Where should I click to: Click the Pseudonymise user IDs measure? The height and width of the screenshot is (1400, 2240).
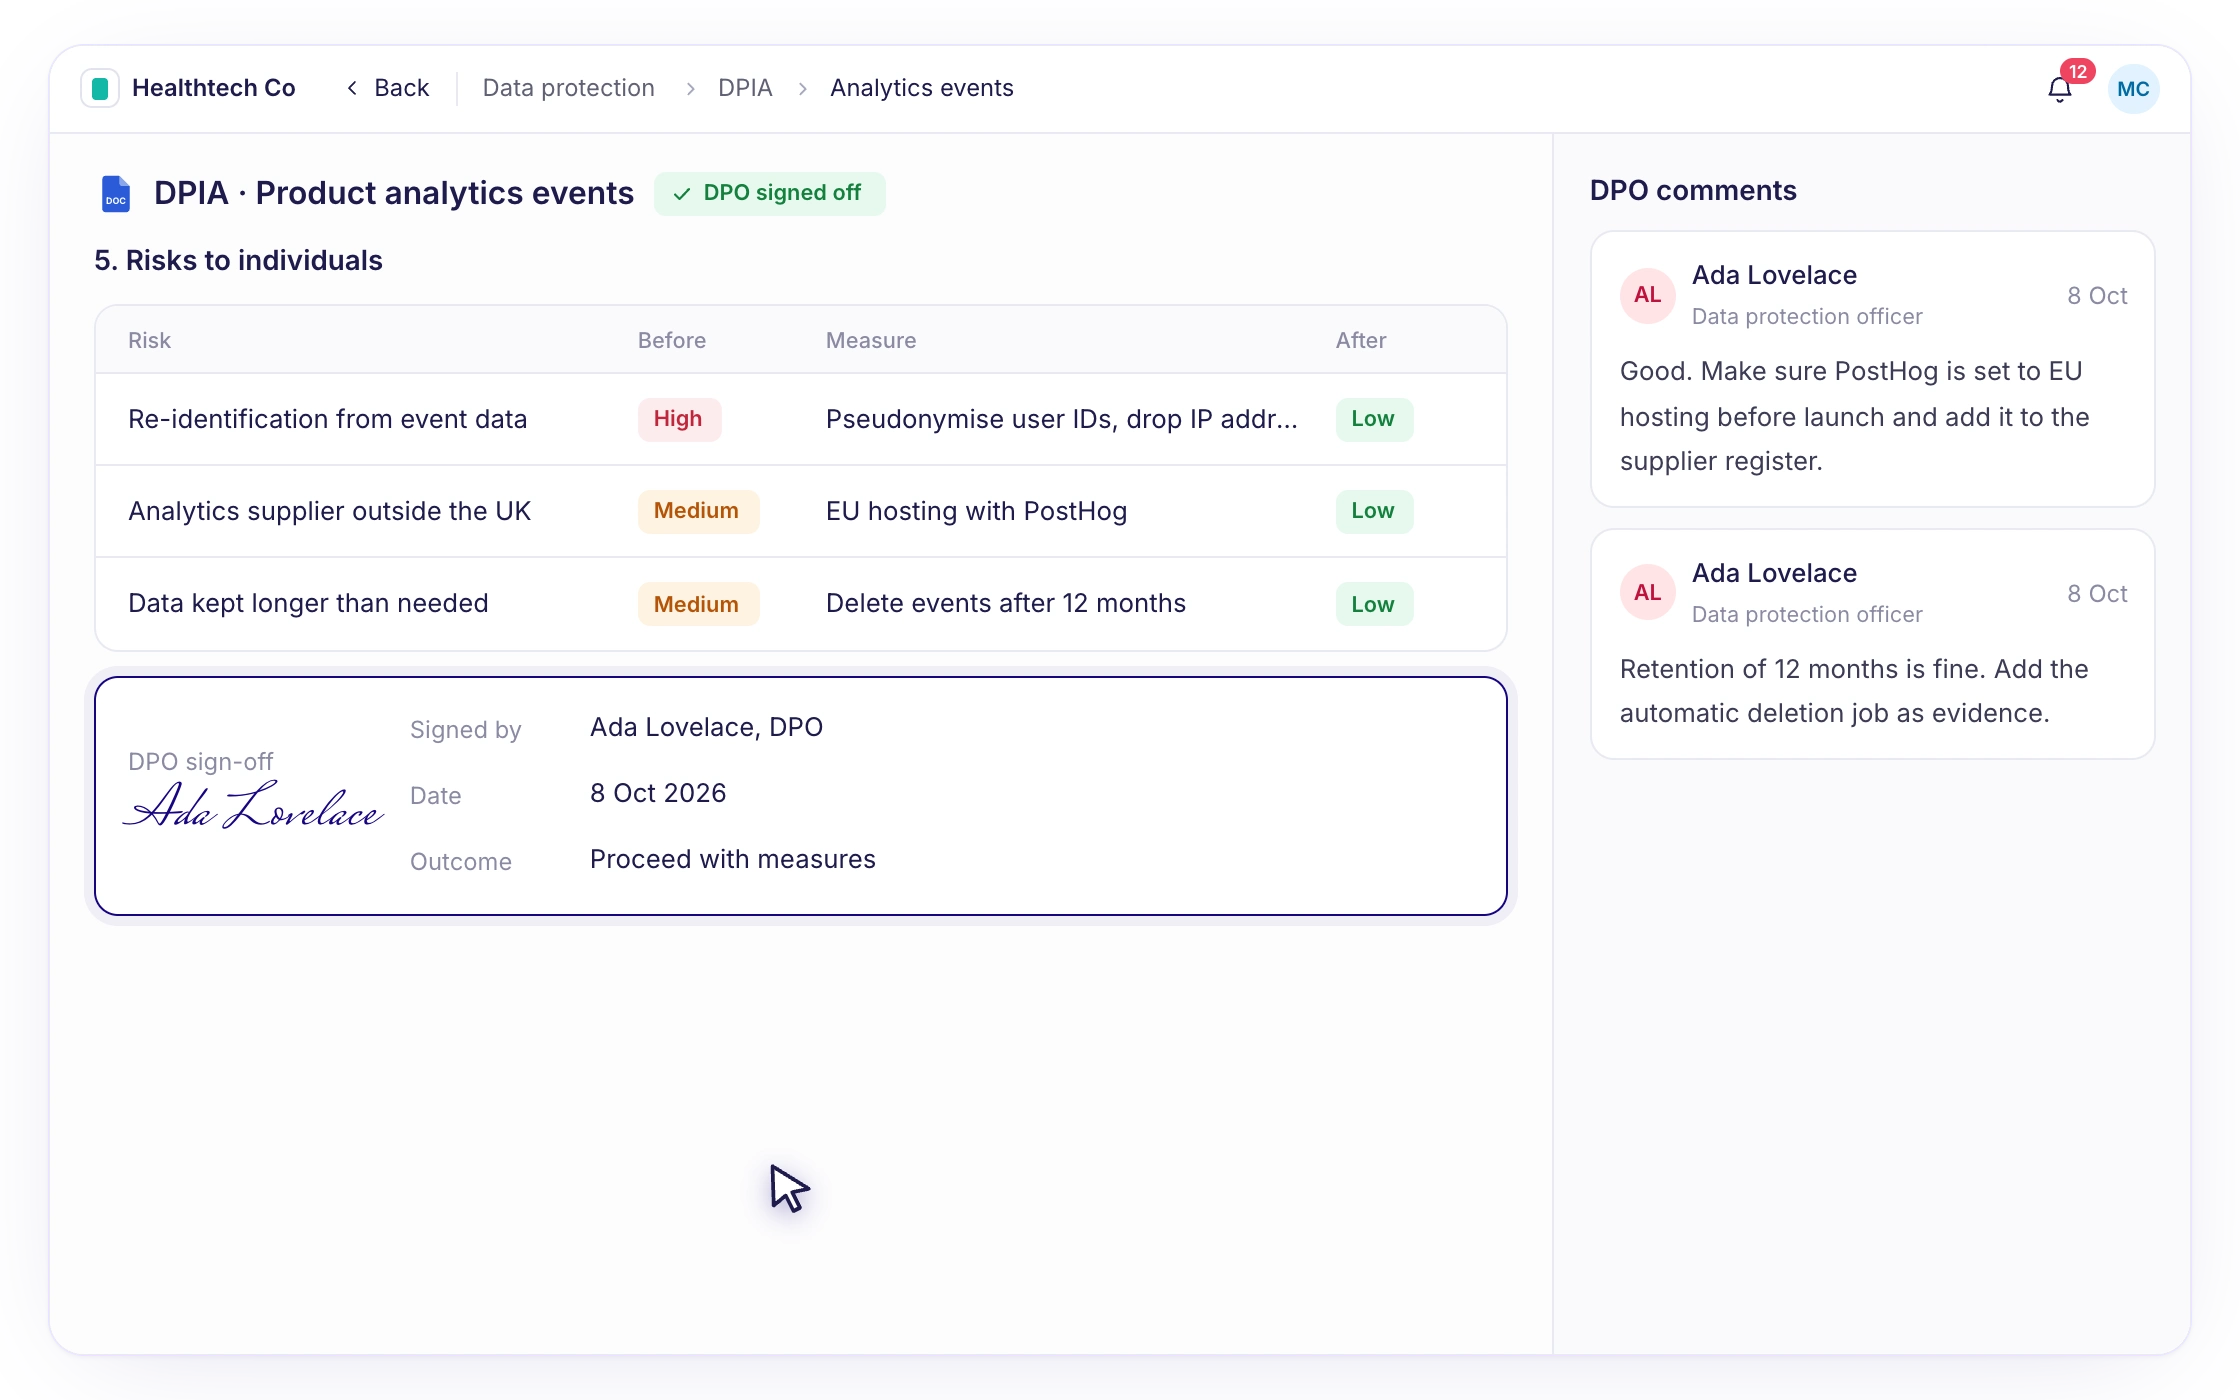click(1062, 419)
